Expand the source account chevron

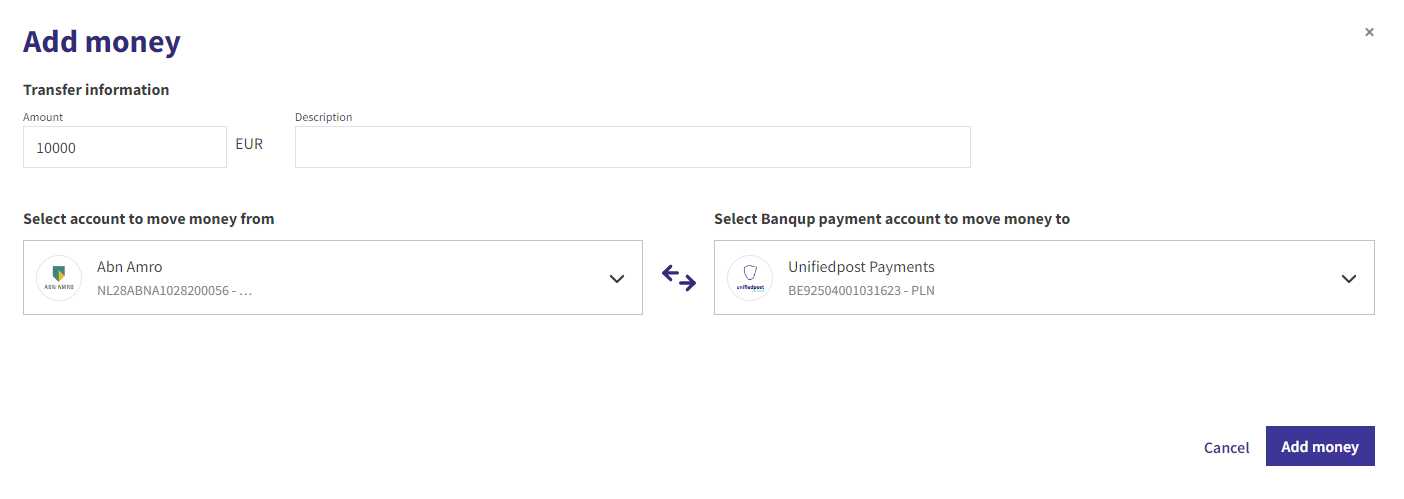[x=617, y=279]
